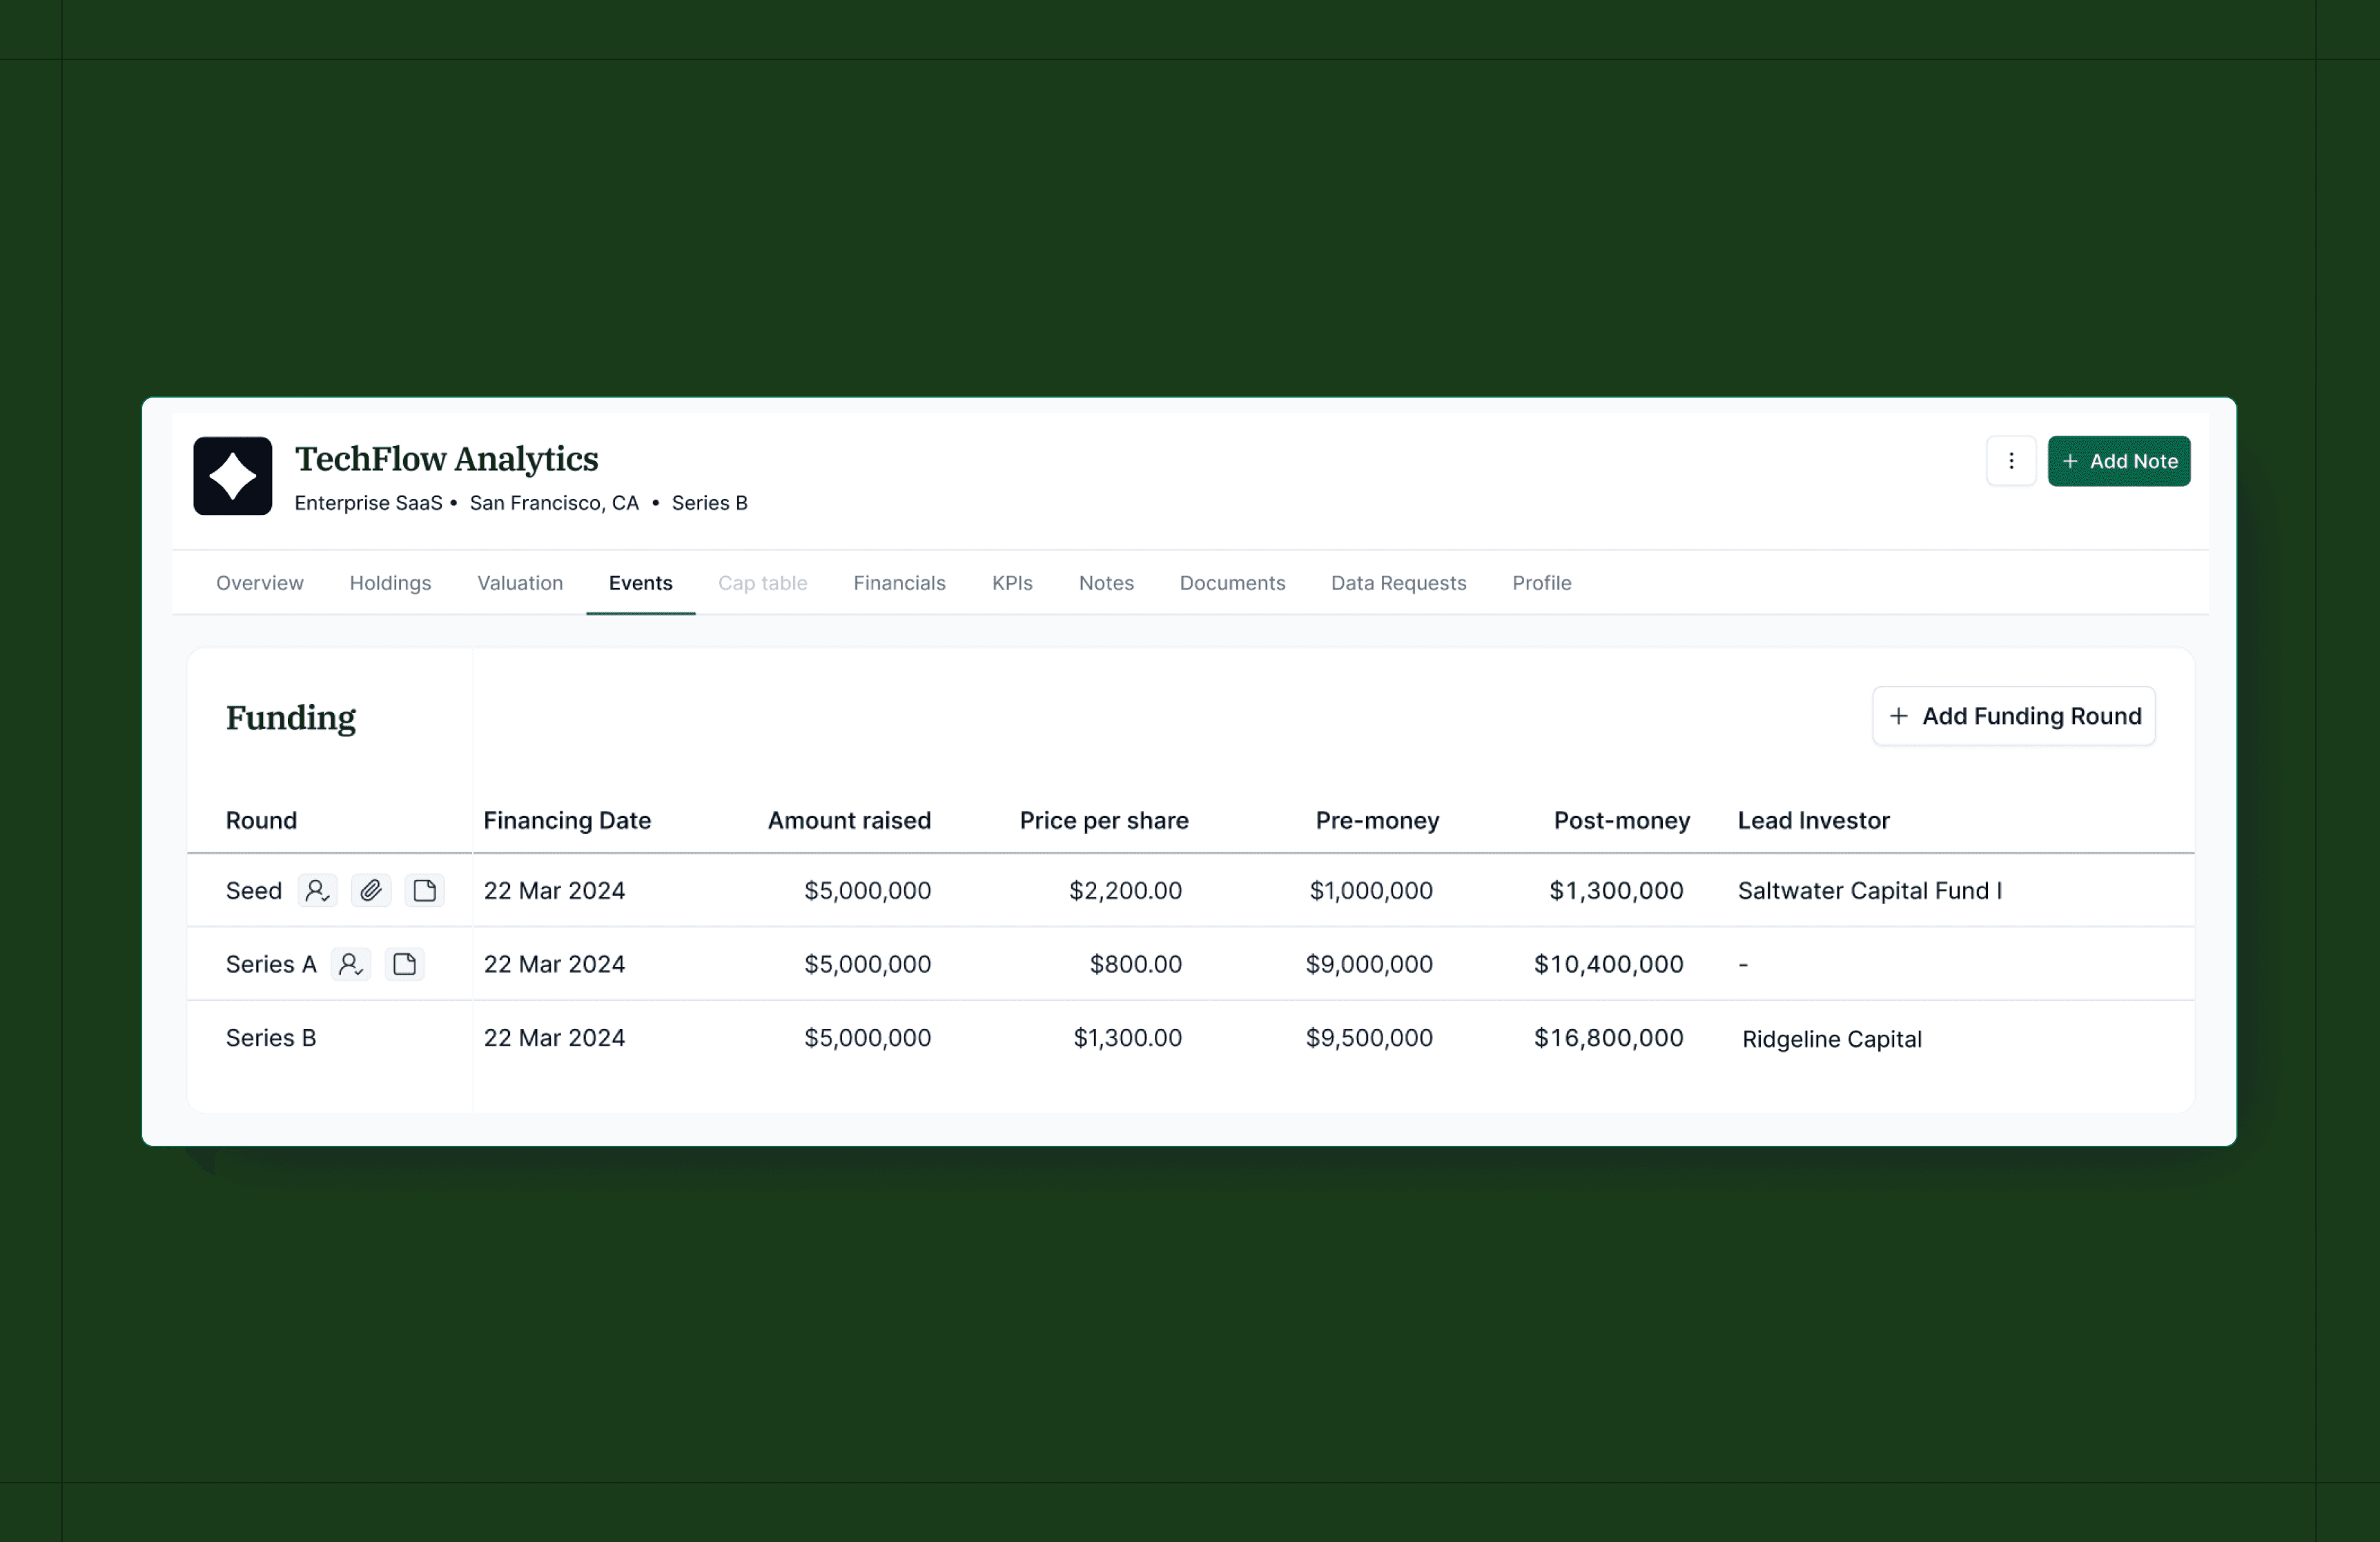
Task: Open the Series A document note icon
Action: coord(404,964)
